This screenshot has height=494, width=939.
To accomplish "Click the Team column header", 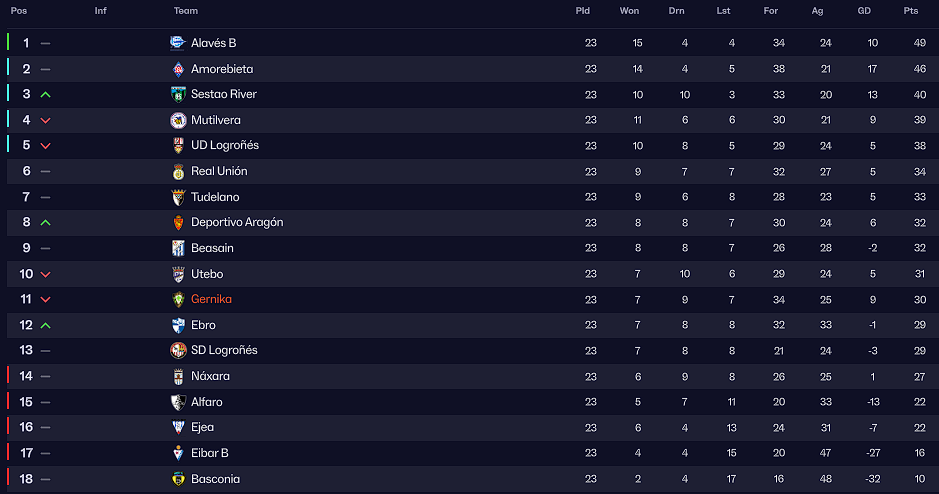I will (186, 11).
